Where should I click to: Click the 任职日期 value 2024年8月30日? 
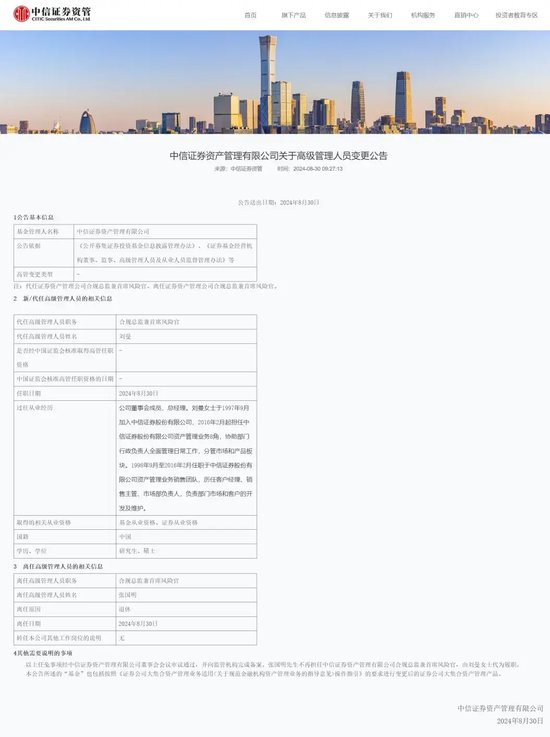click(x=187, y=393)
